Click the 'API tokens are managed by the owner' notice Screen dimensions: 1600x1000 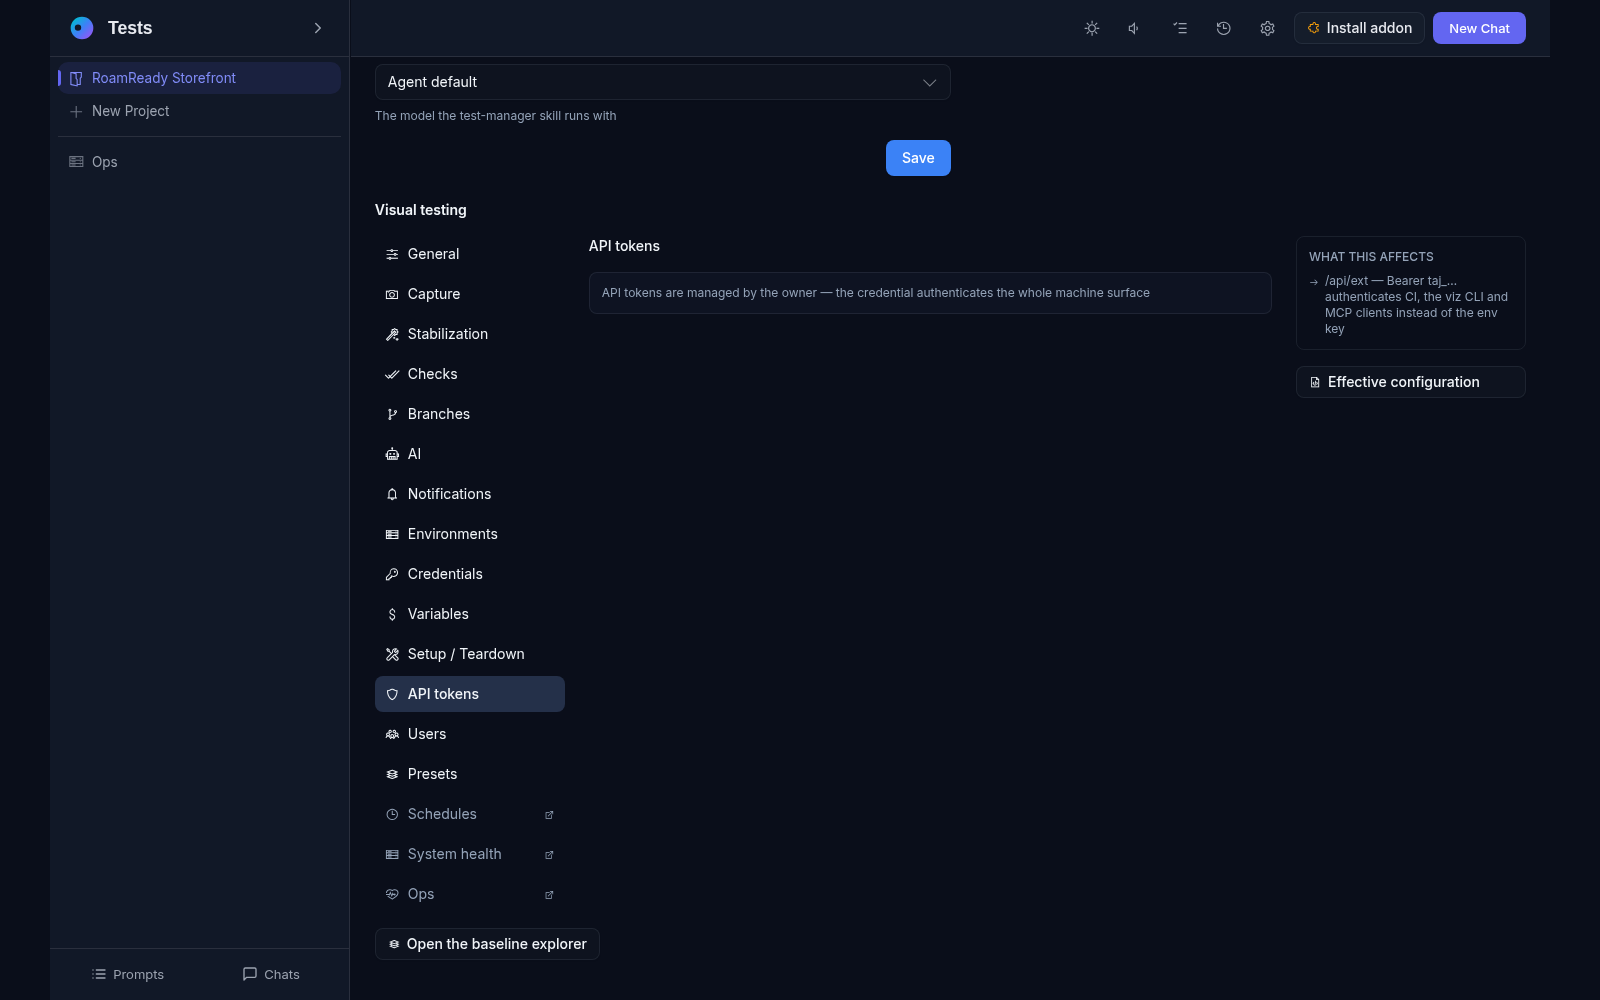click(930, 293)
